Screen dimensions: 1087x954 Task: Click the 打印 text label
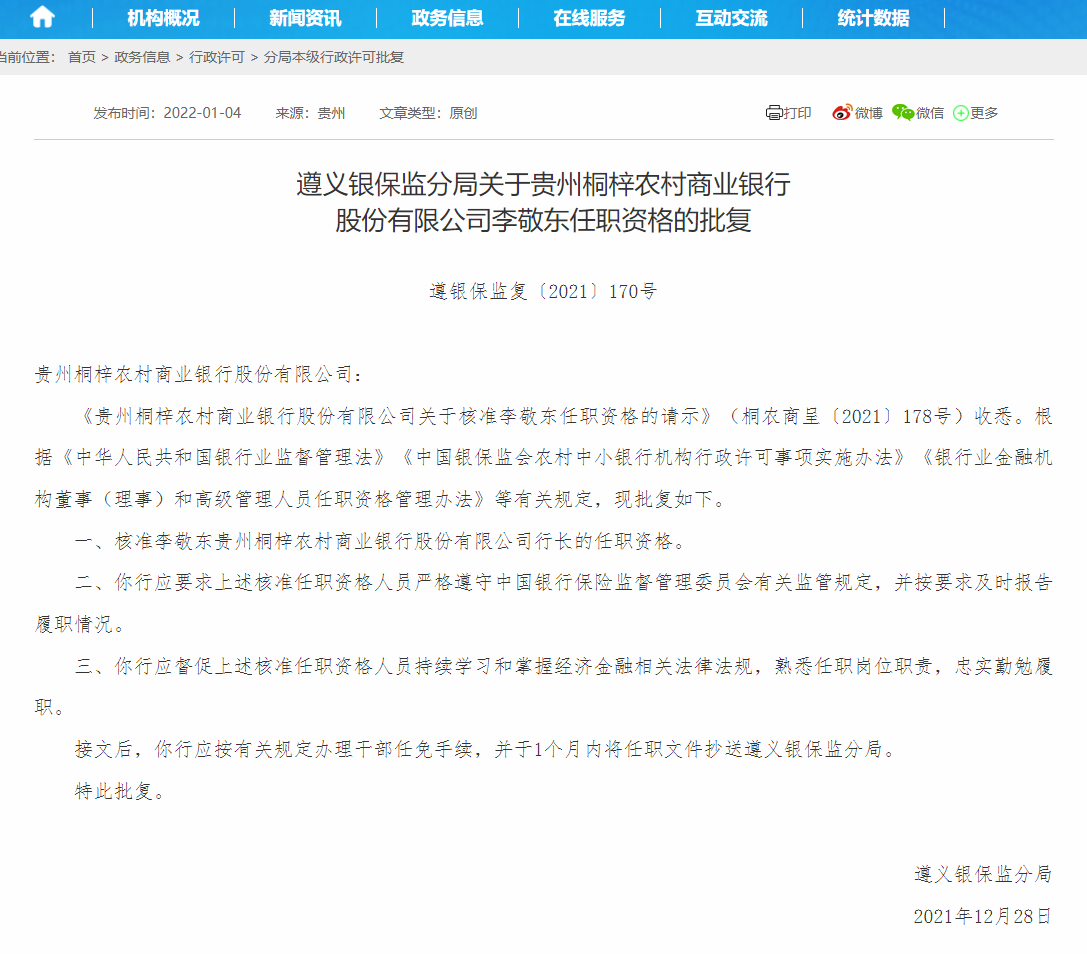pos(798,113)
